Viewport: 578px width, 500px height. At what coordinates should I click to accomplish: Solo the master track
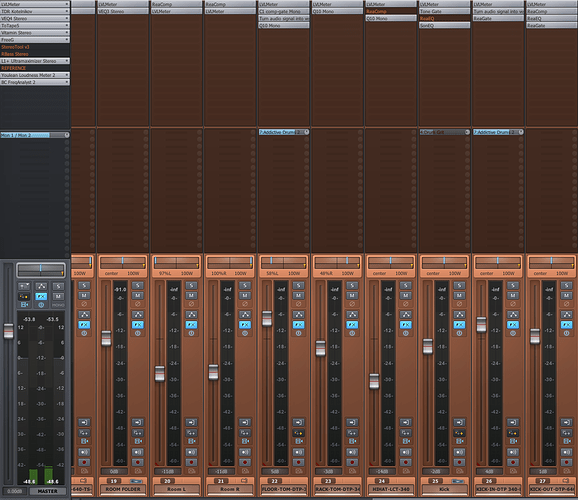58,286
